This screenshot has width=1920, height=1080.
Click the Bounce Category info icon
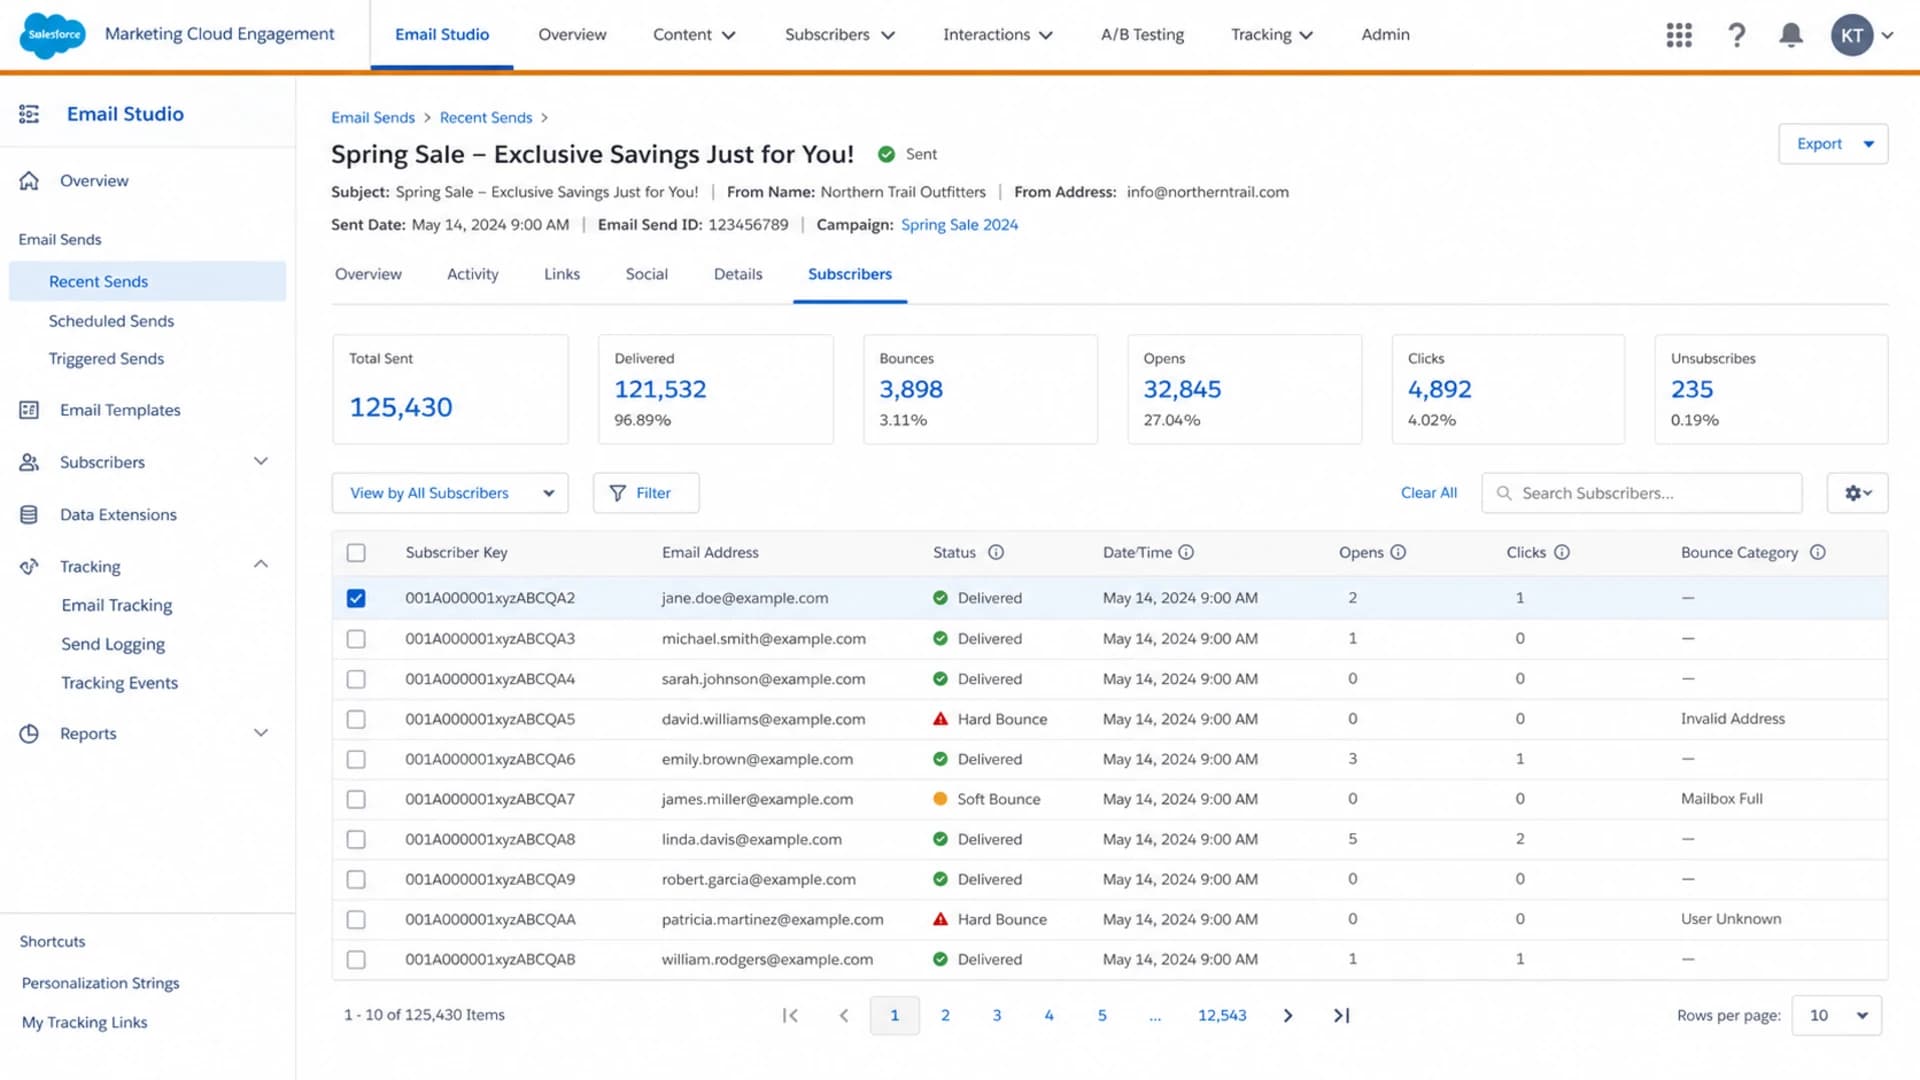click(x=1818, y=552)
